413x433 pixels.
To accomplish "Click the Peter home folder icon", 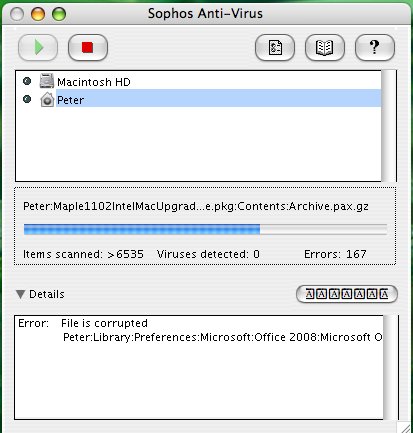I will (47, 99).
